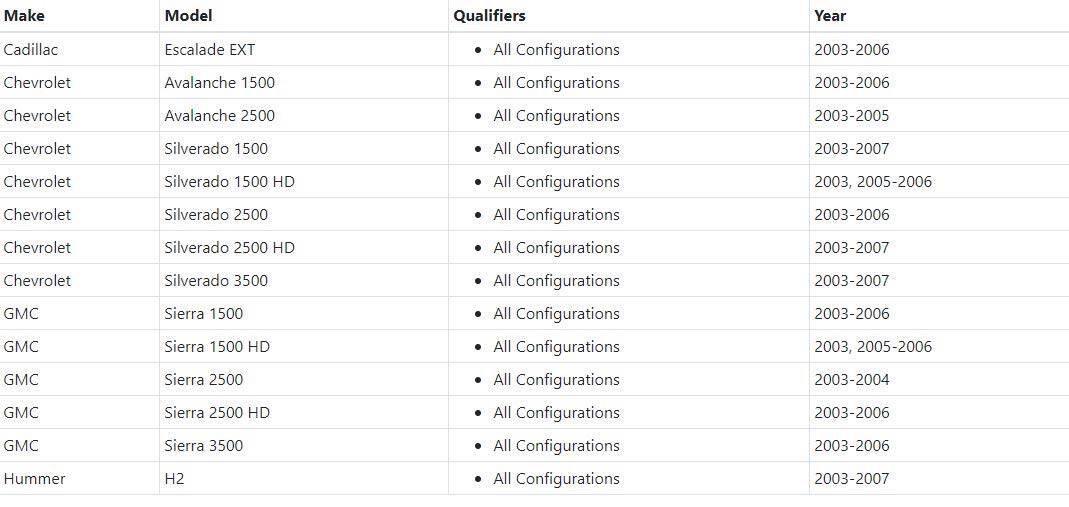Click the Qualifiers column header

point(489,16)
